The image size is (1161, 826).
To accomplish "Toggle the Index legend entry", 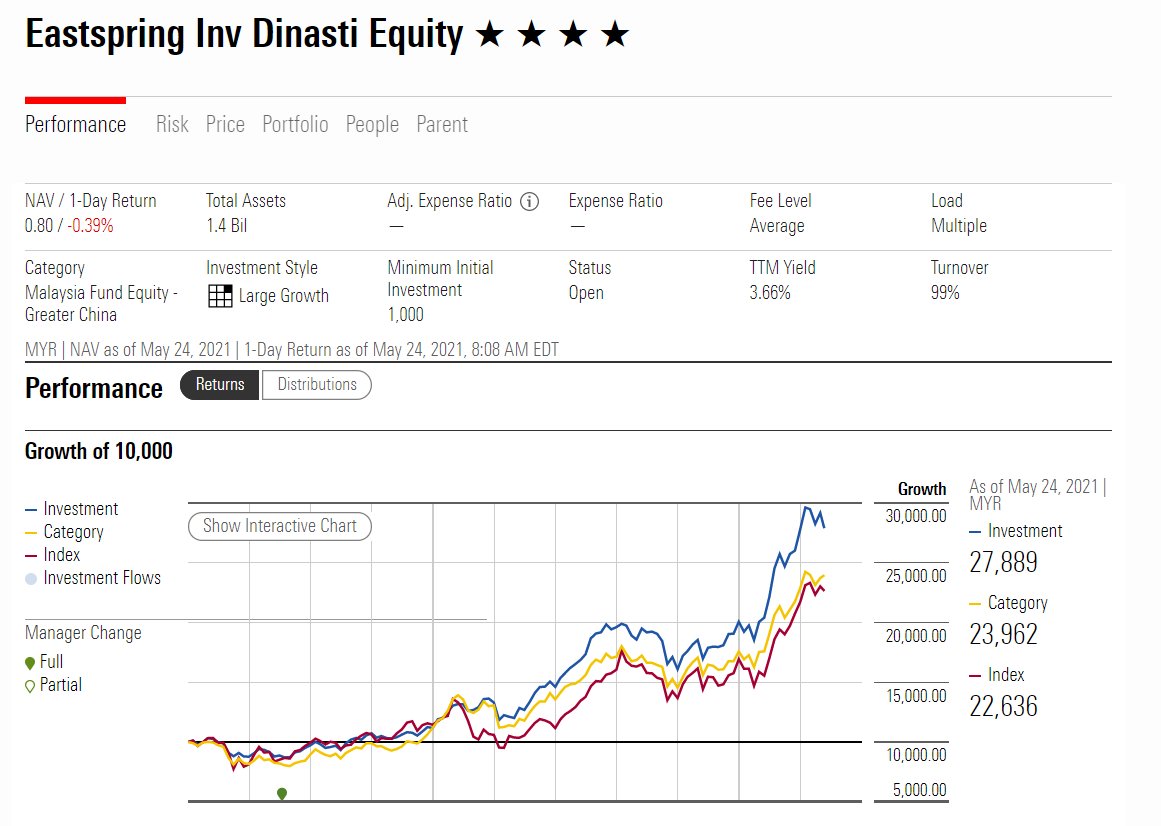I will pos(53,555).
